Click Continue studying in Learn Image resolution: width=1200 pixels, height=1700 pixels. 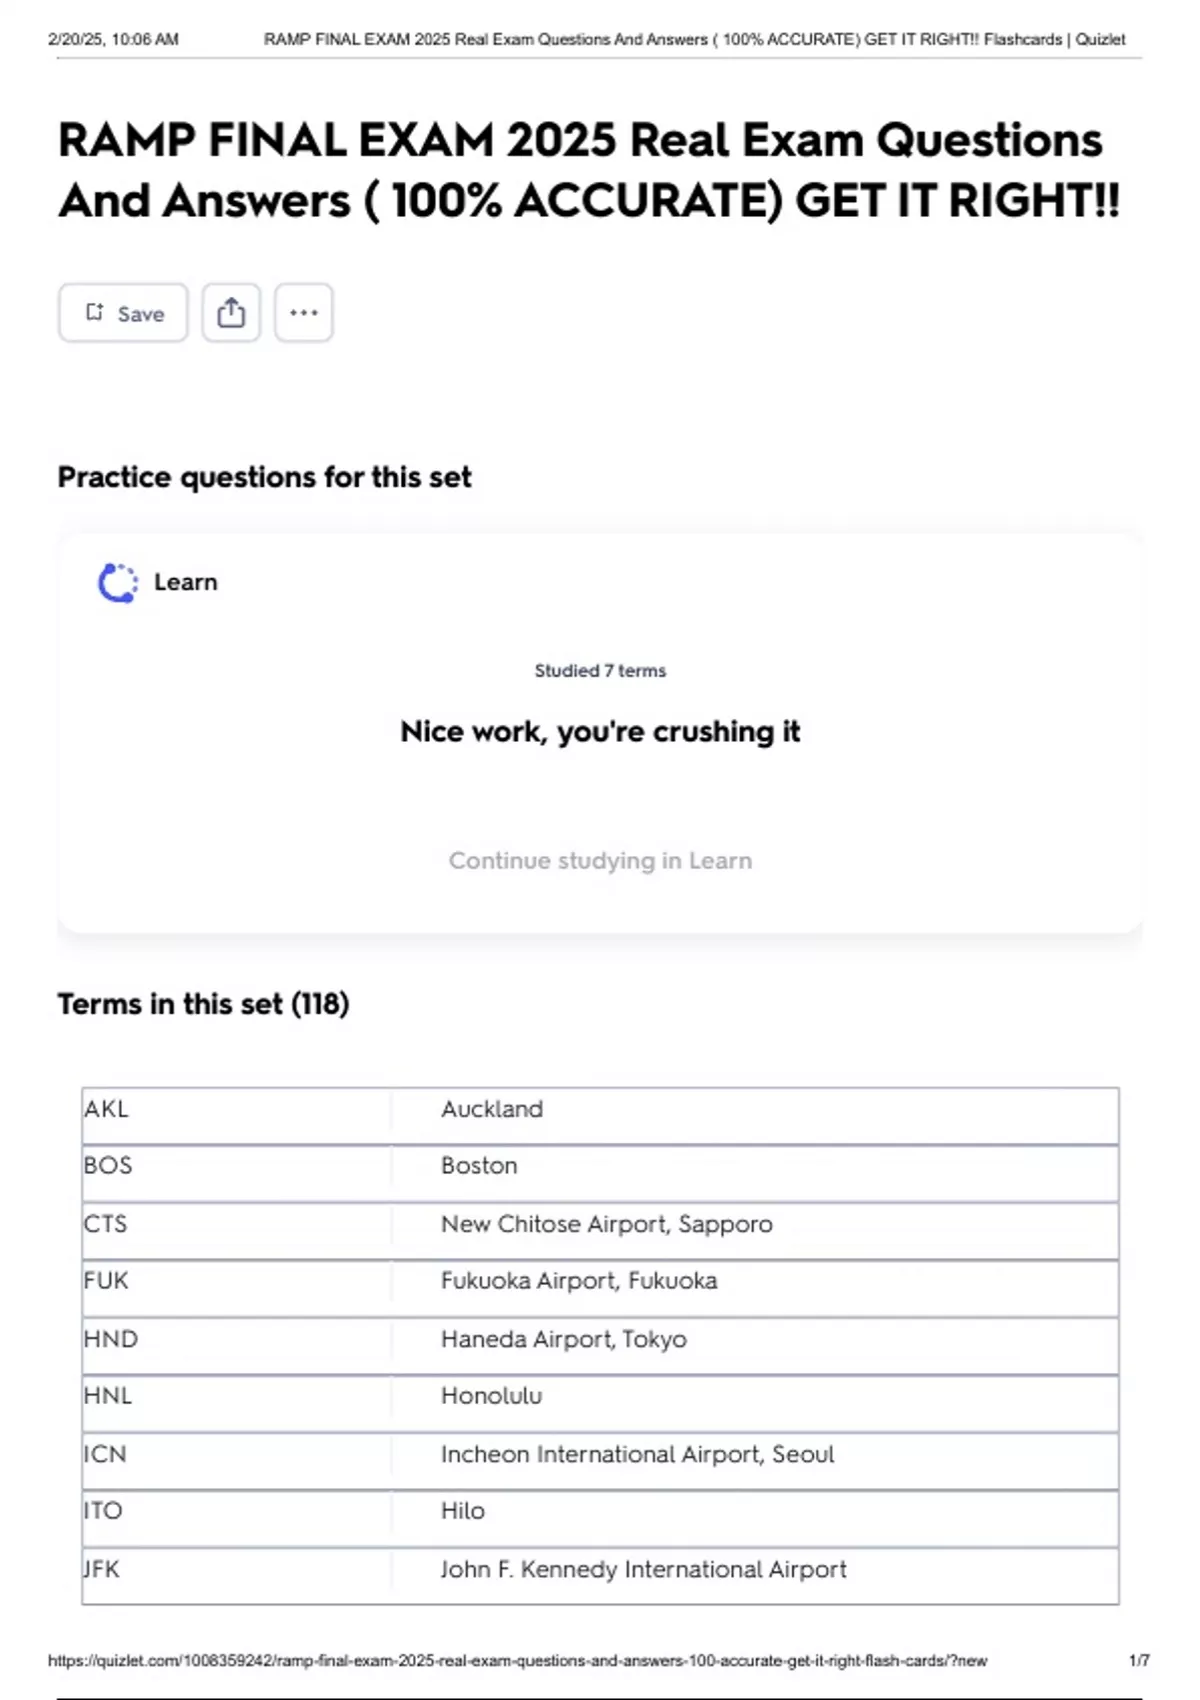tap(600, 861)
